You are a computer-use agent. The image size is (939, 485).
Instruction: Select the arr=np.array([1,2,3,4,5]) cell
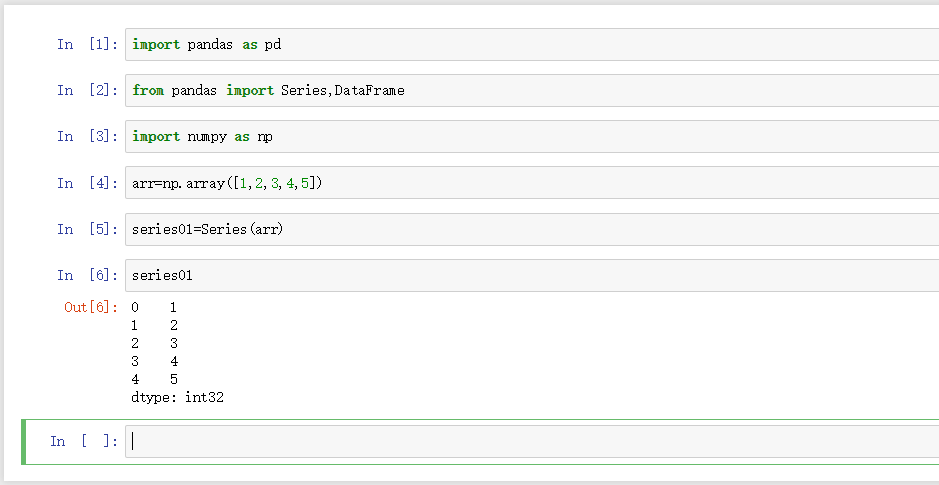[532, 183]
